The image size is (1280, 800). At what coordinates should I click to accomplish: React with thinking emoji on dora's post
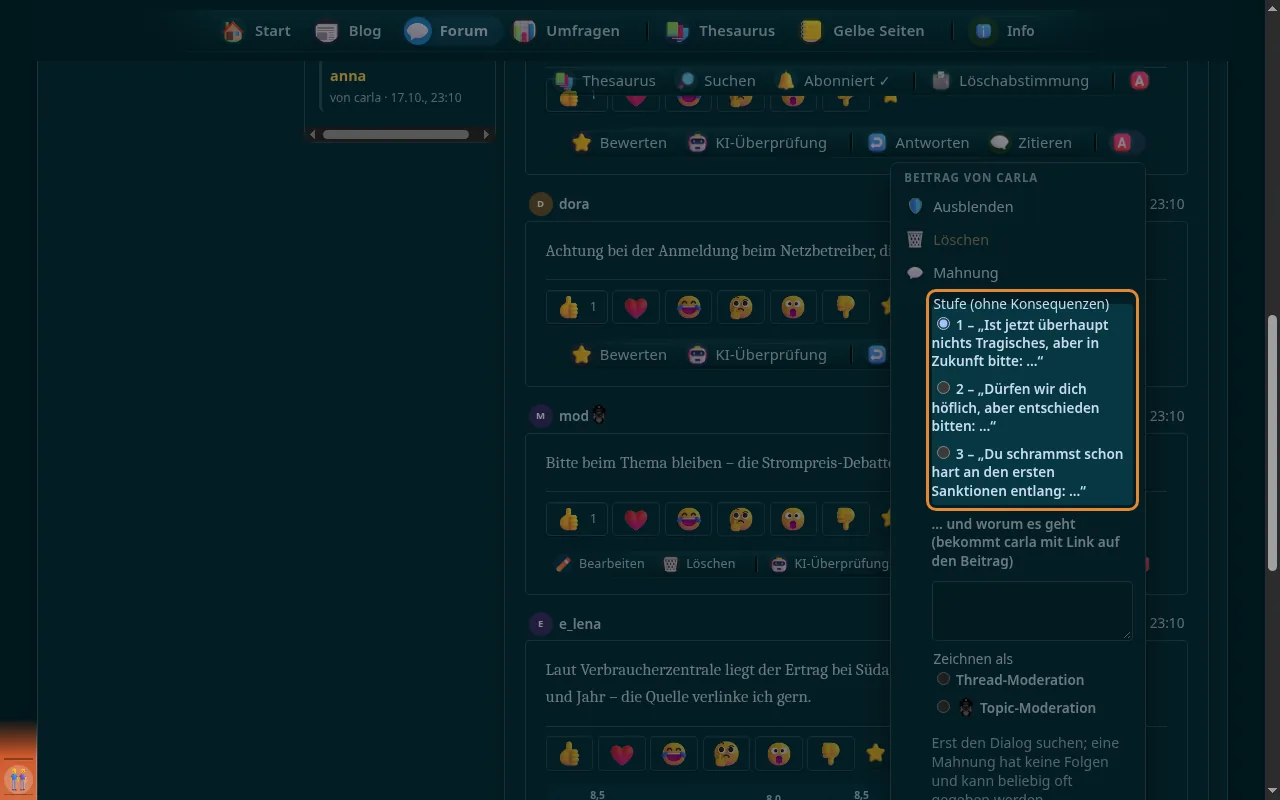(x=740, y=307)
